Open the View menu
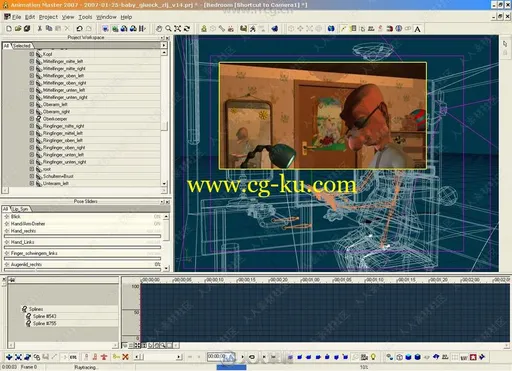 68,17
